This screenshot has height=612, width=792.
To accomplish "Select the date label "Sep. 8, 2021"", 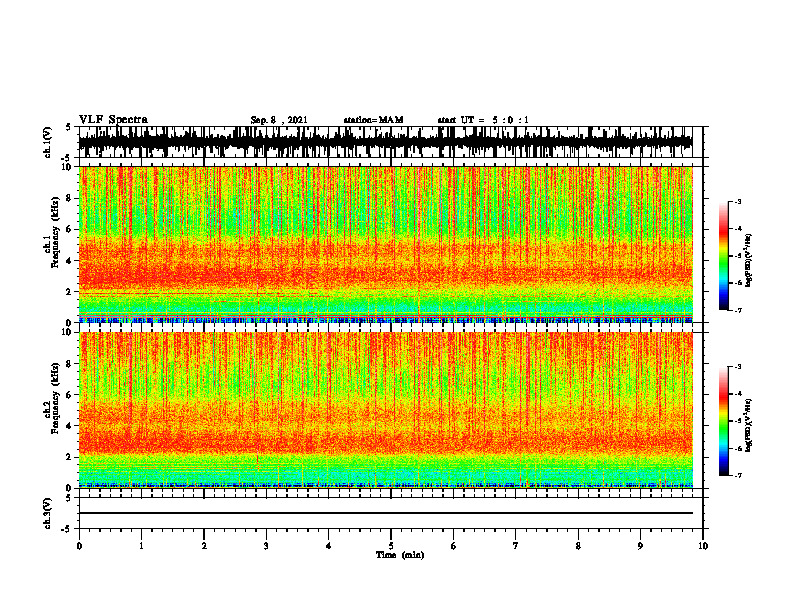I will pyautogui.click(x=279, y=120).
